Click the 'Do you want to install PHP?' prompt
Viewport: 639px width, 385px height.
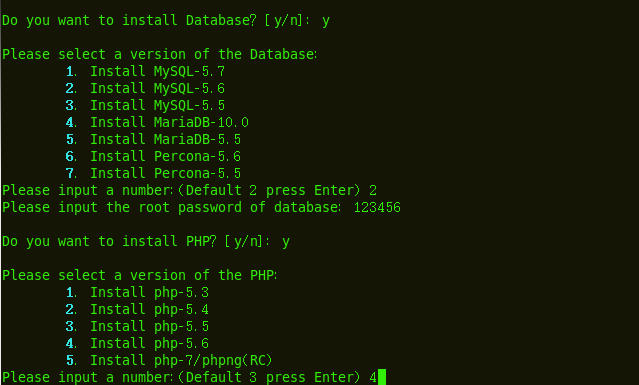point(110,242)
